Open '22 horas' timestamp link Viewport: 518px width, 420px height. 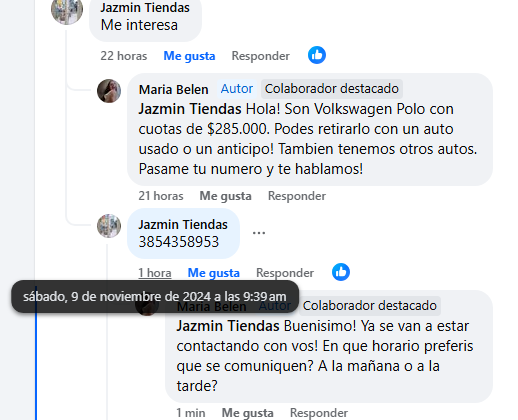(124, 56)
